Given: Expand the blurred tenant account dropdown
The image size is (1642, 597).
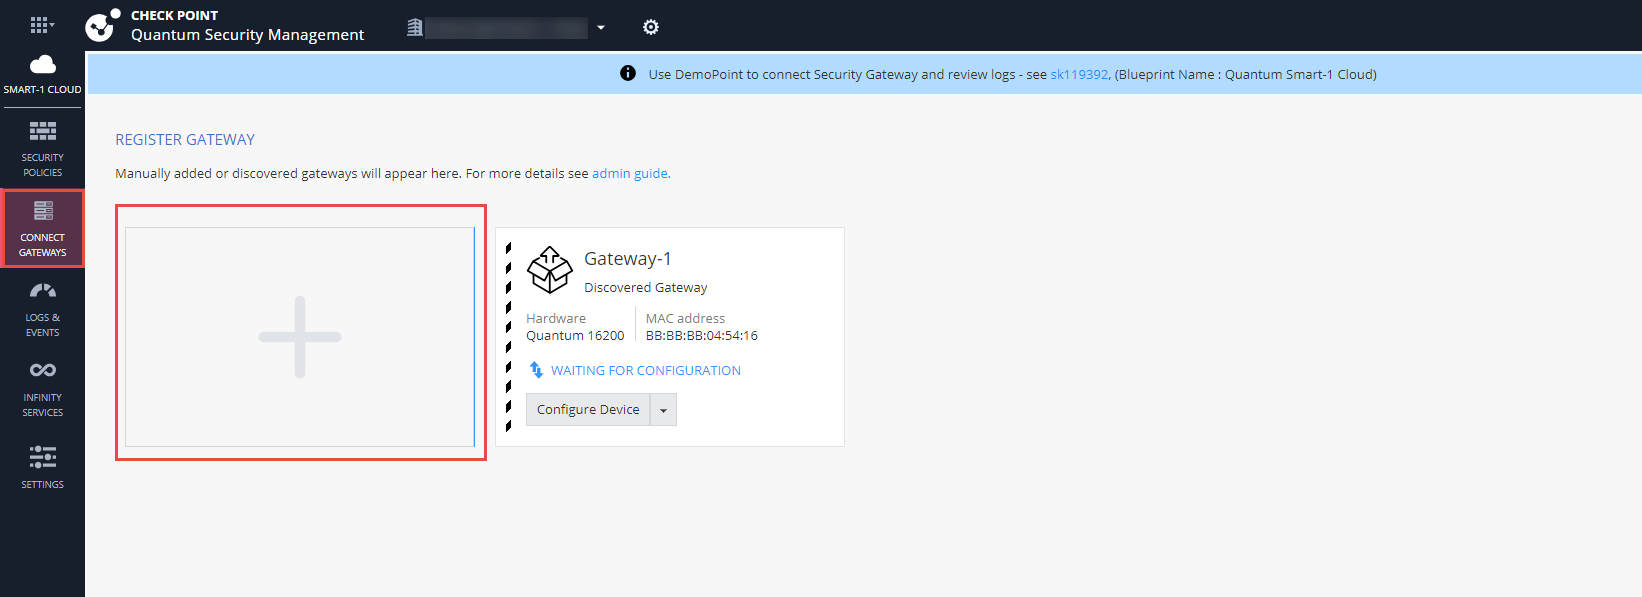Looking at the screenshot, I should pyautogui.click(x=601, y=28).
